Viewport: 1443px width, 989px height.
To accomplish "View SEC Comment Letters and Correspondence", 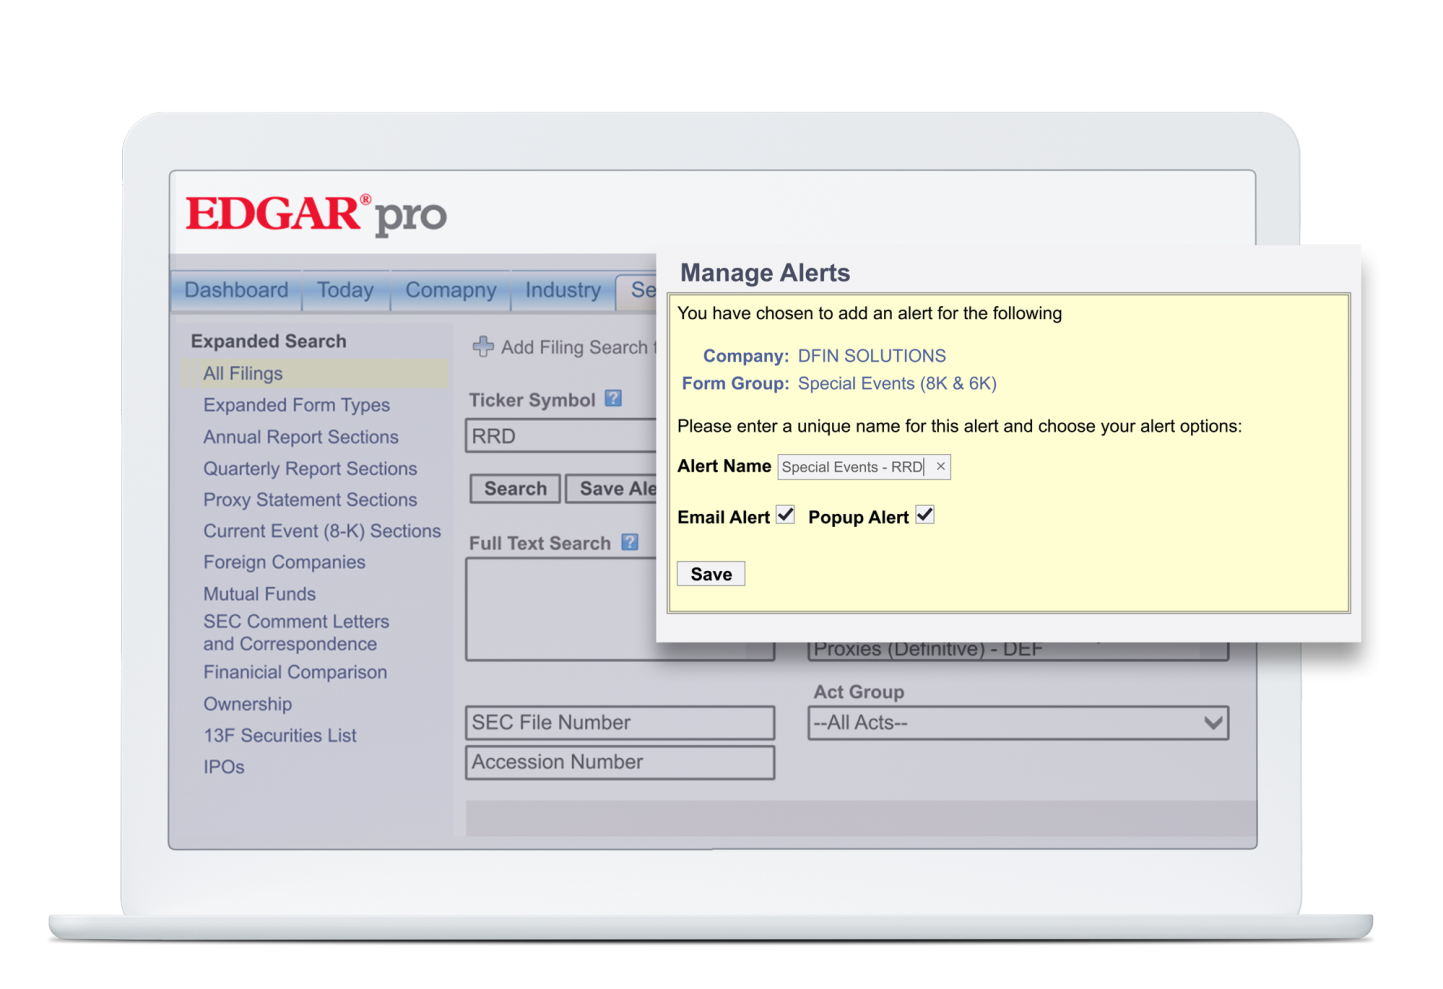I will click(x=296, y=632).
